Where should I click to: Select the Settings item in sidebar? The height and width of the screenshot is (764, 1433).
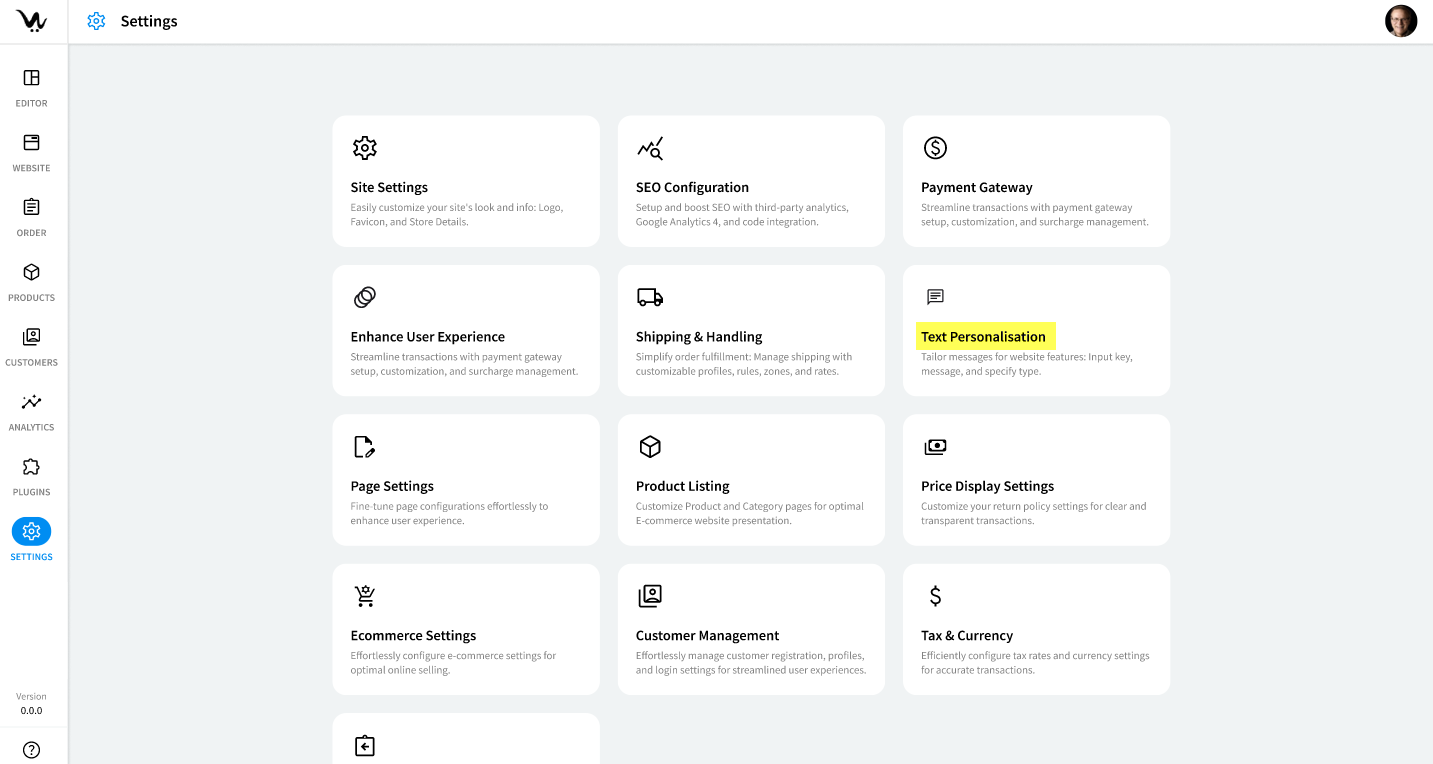[x=31, y=532]
